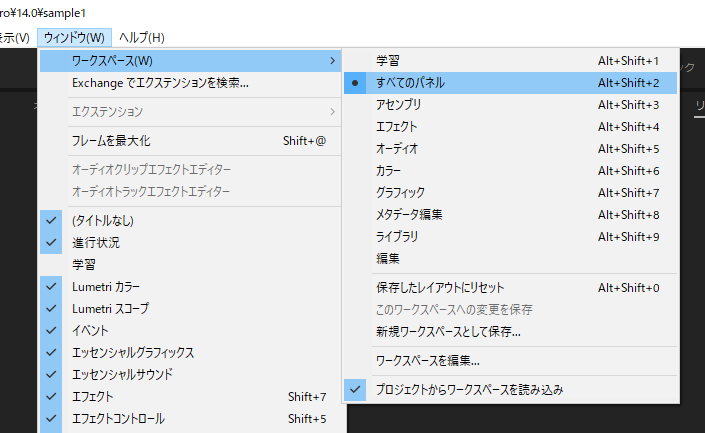Switch to グラフィック workspace
705x433 pixels.
point(510,193)
